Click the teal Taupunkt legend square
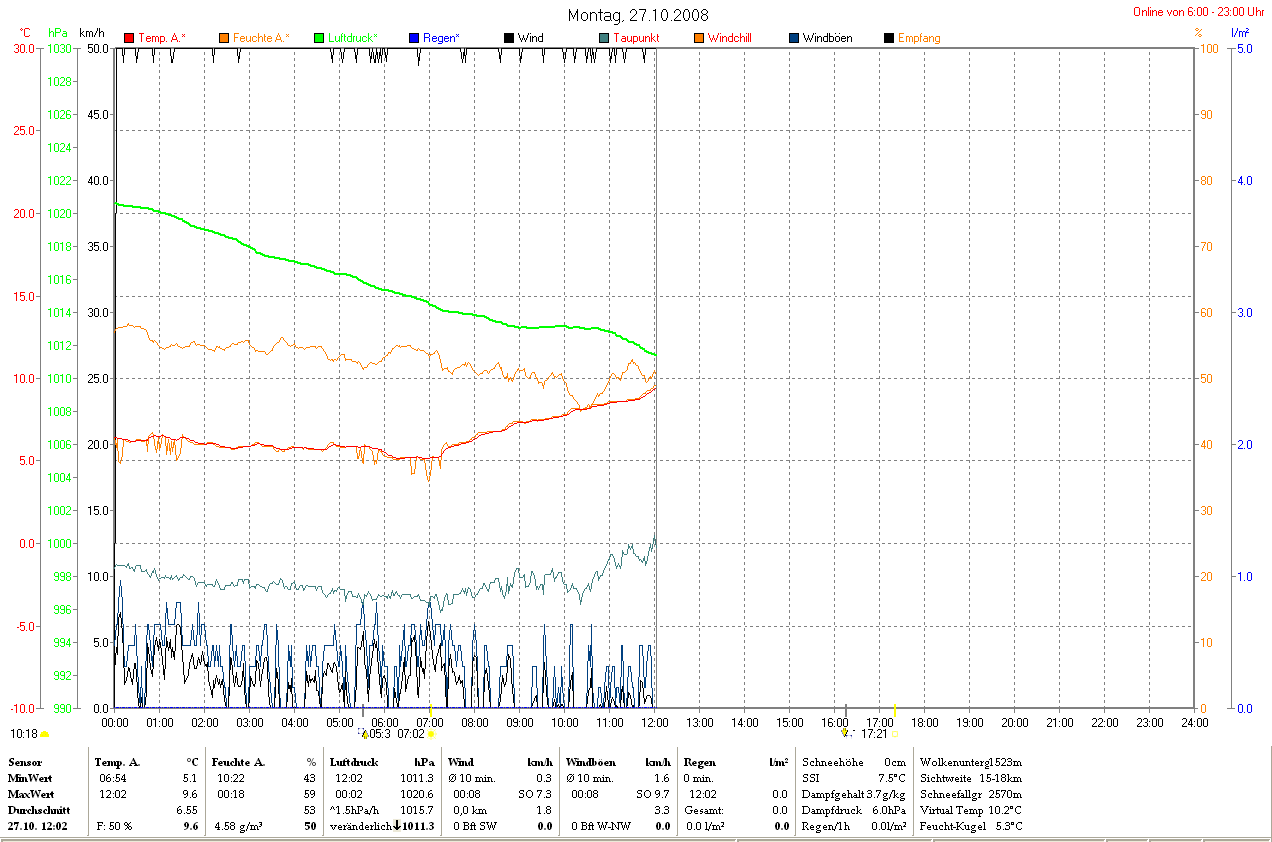Image resolution: width=1272 pixels, height=842 pixels. coord(604,38)
